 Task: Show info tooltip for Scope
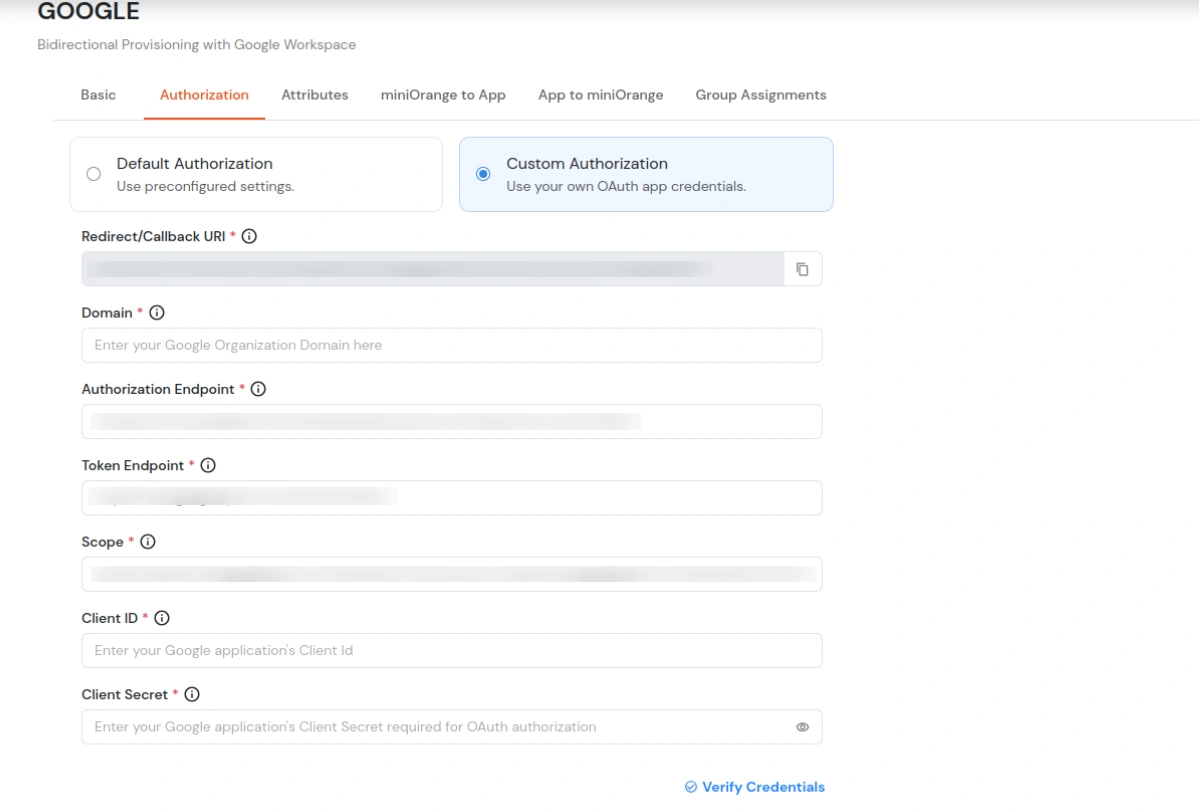[148, 542]
